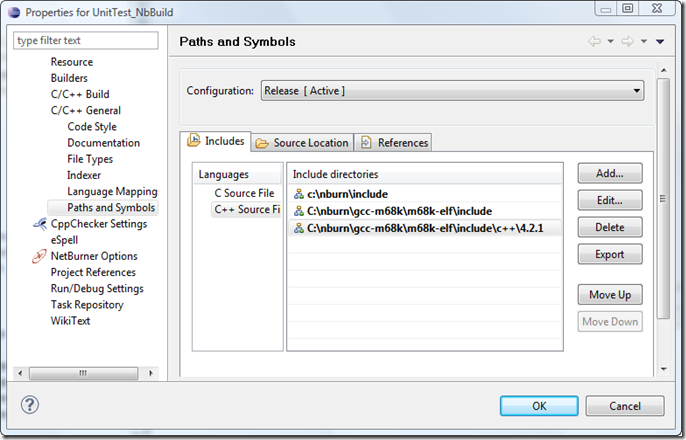Click the Edit... button
The image size is (686, 440).
click(610, 200)
